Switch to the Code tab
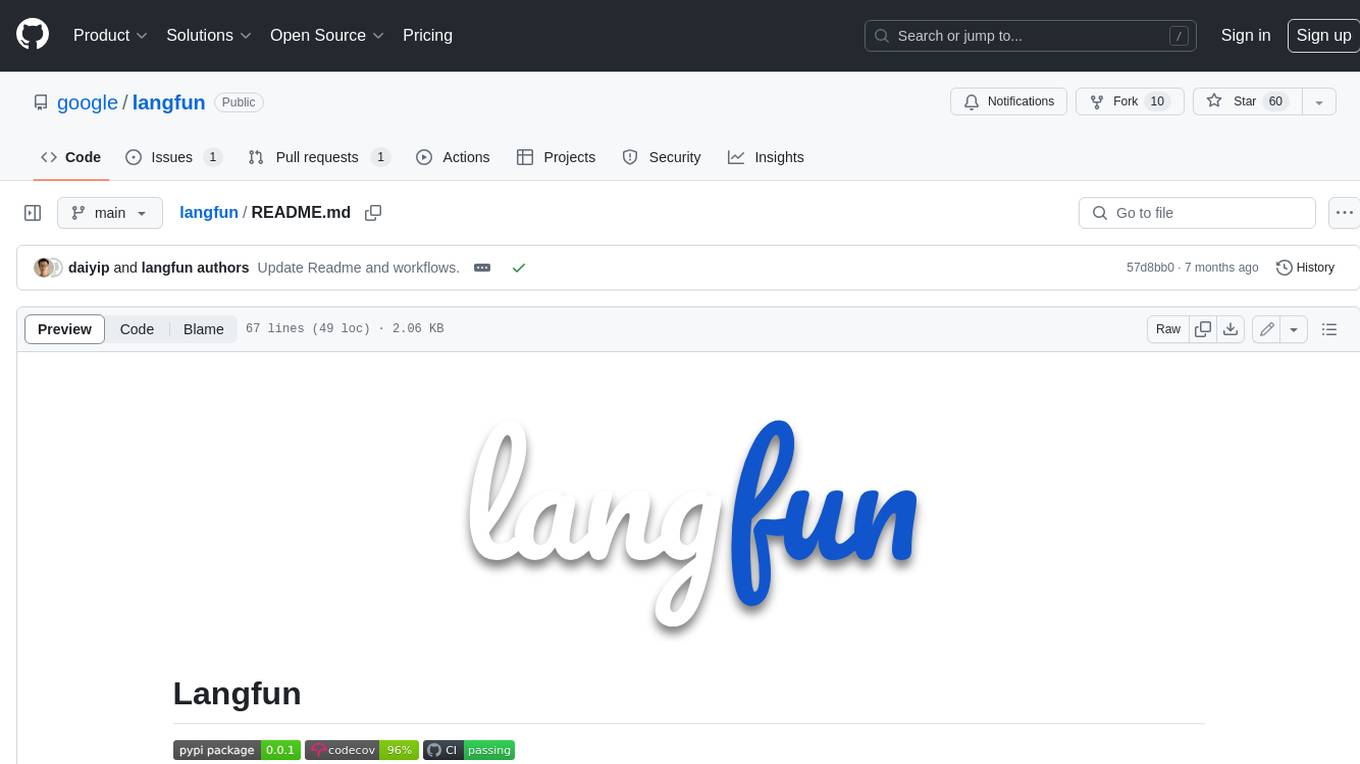Image resolution: width=1360 pixels, height=764 pixels. [x=70, y=157]
